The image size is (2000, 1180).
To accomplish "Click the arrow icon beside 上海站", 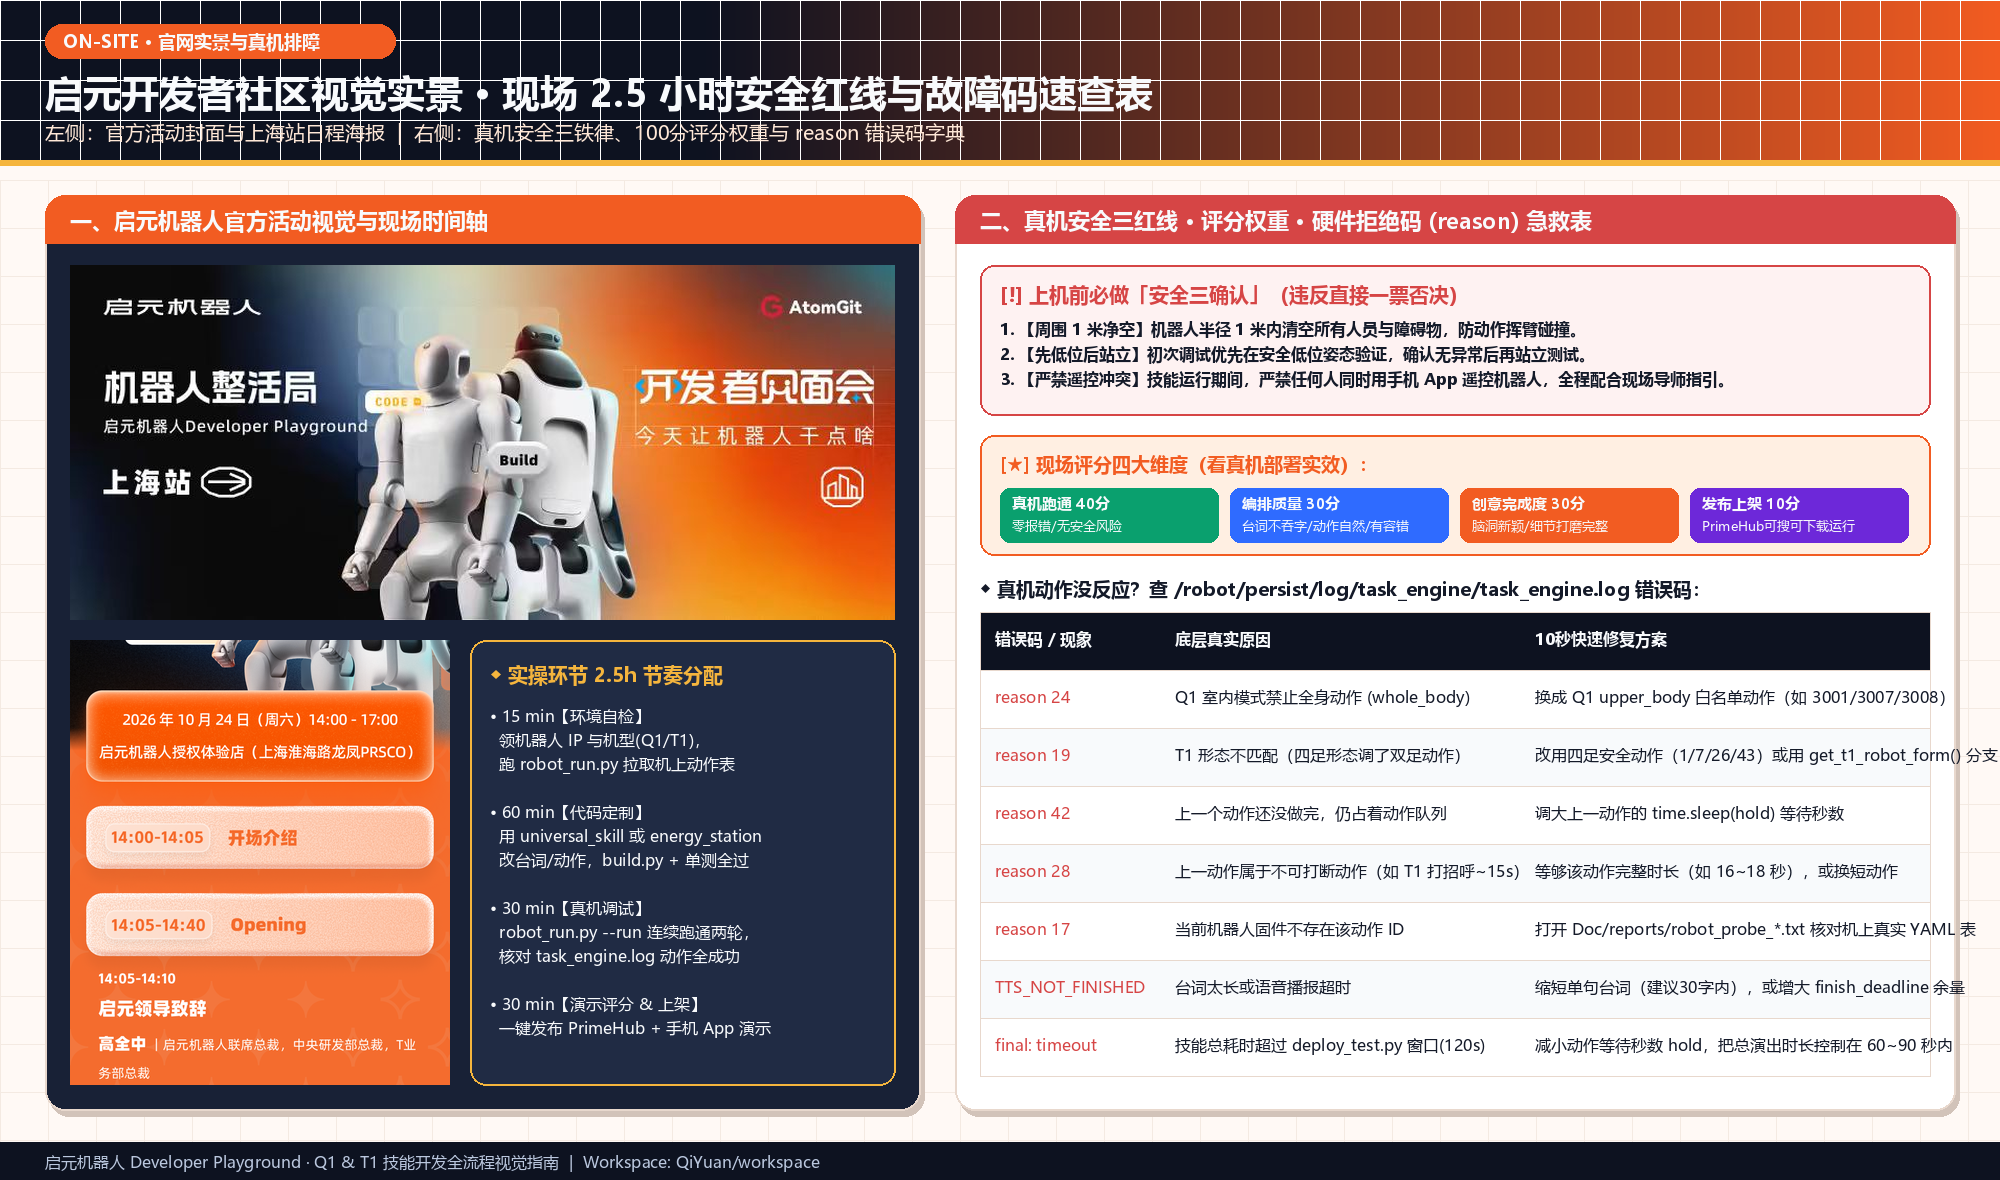I will [x=226, y=483].
